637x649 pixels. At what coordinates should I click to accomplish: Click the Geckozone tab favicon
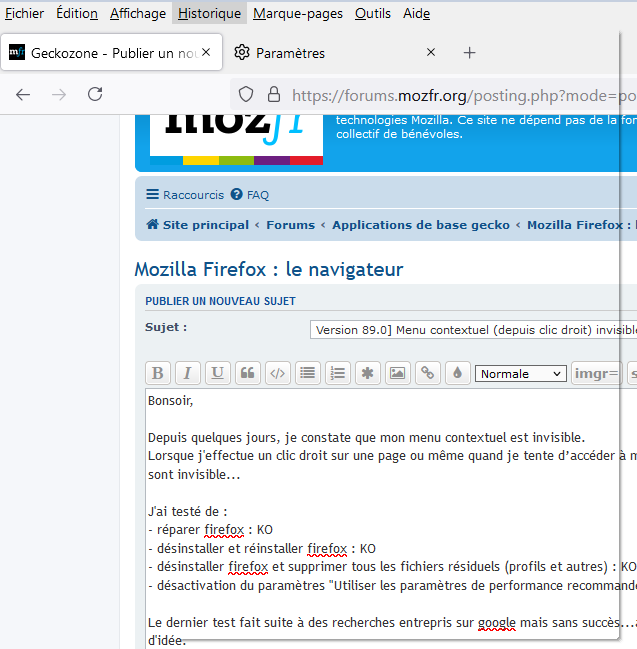click(x=17, y=52)
